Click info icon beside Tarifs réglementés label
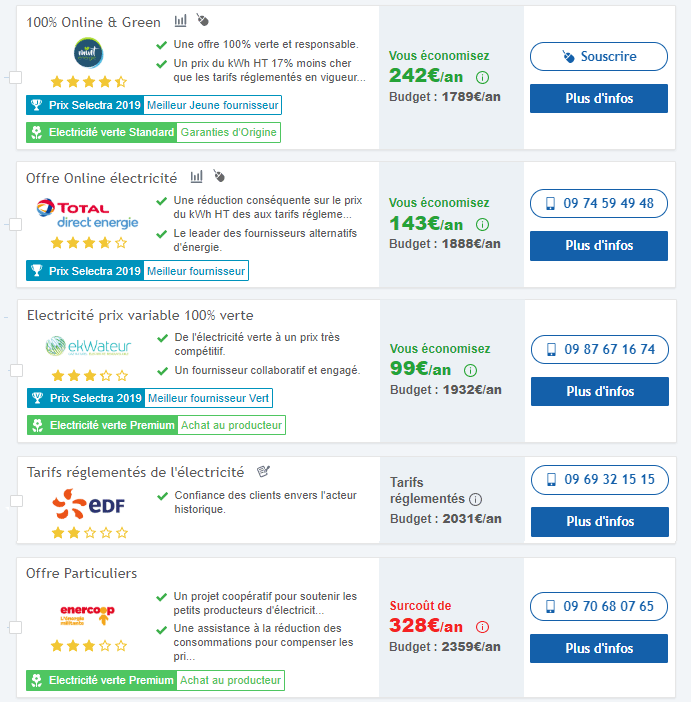This screenshot has width=691, height=702. pos(475,499)
